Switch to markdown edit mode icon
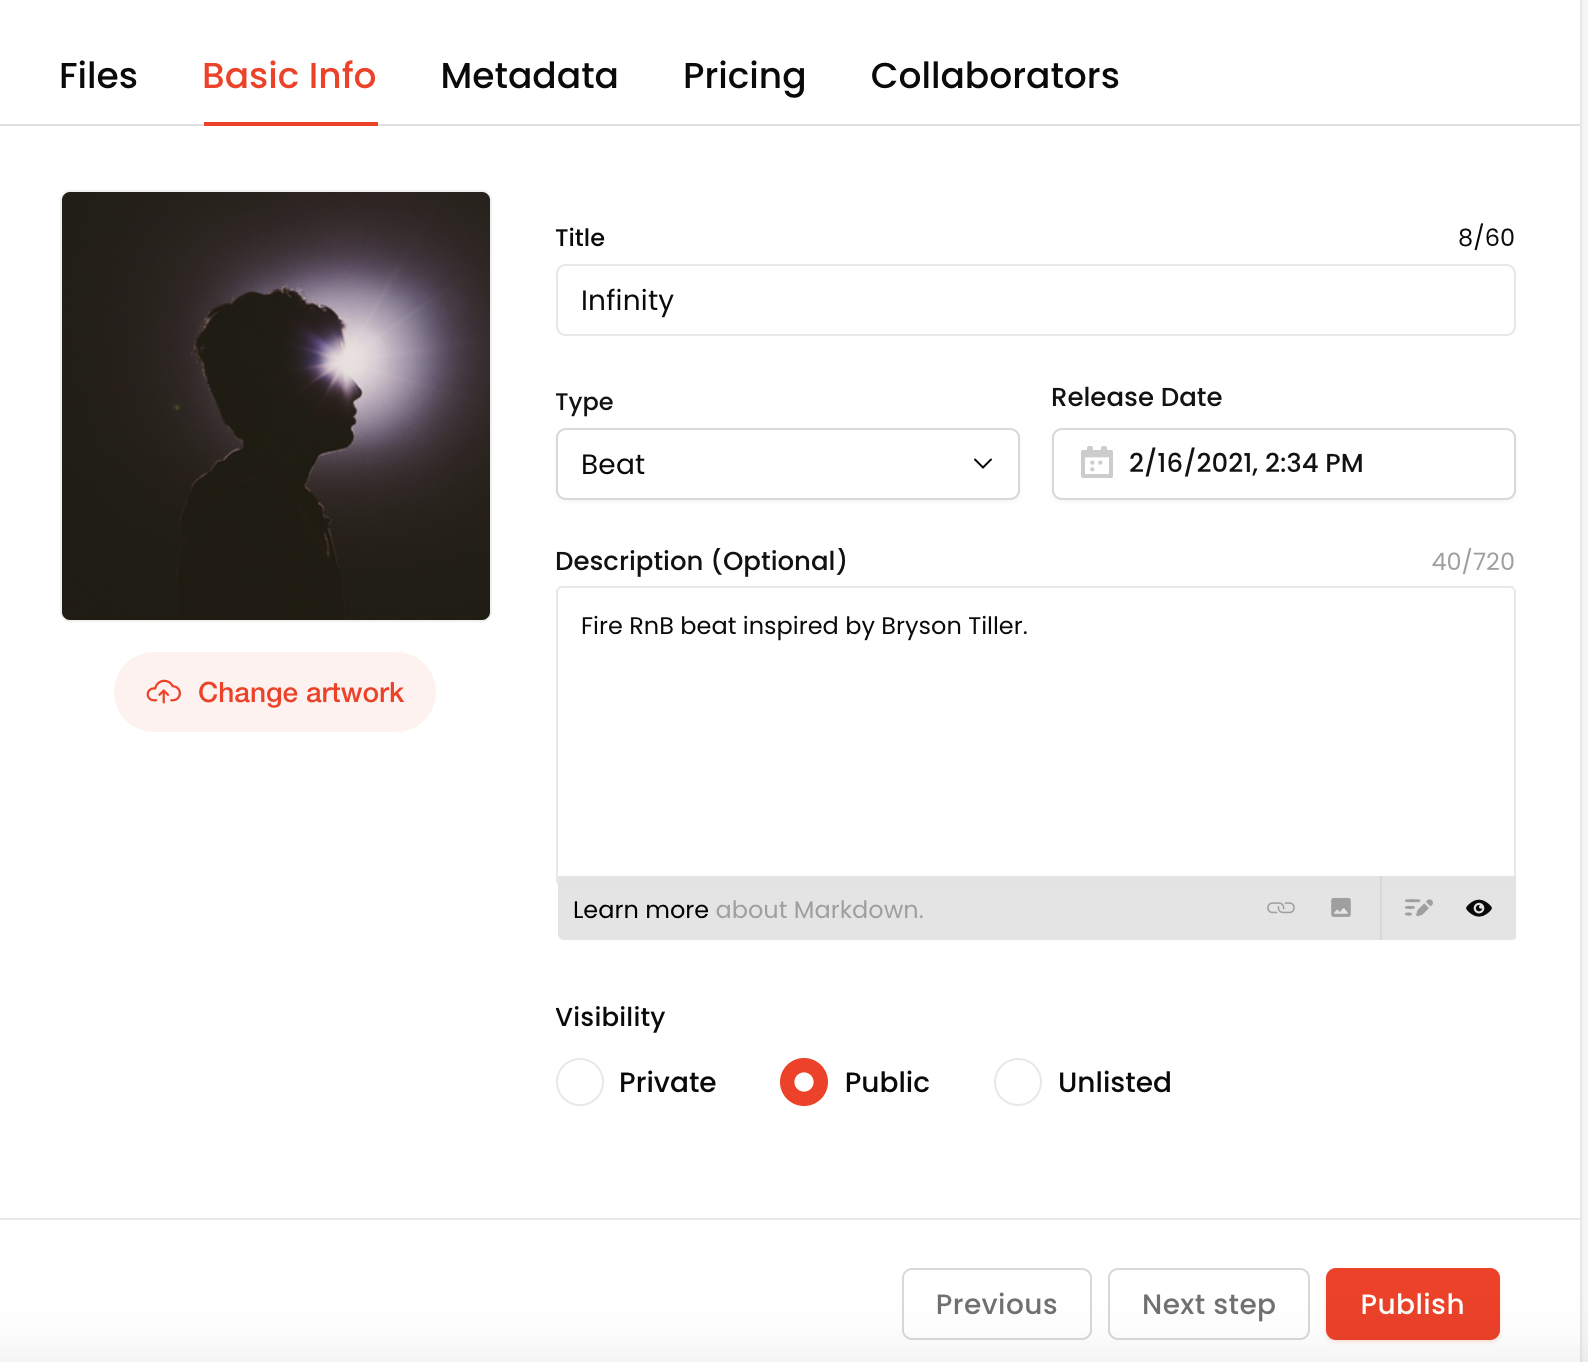The image size is (1588, 1362). [x=1418, y=908]
